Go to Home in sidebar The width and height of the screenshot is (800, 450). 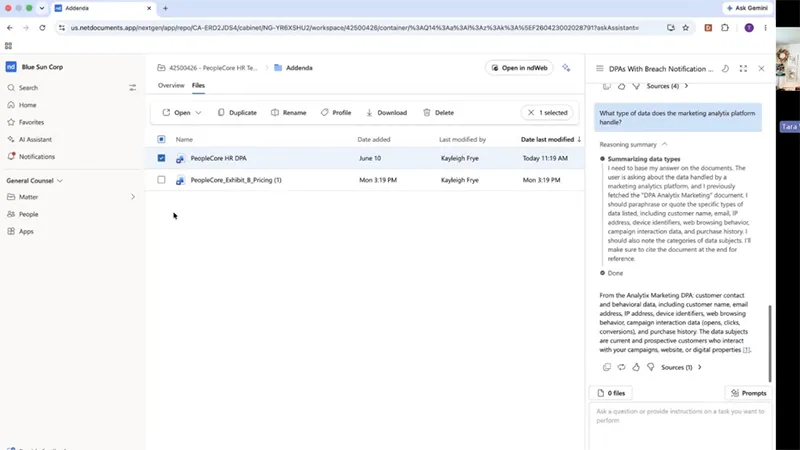coord(28,105)
